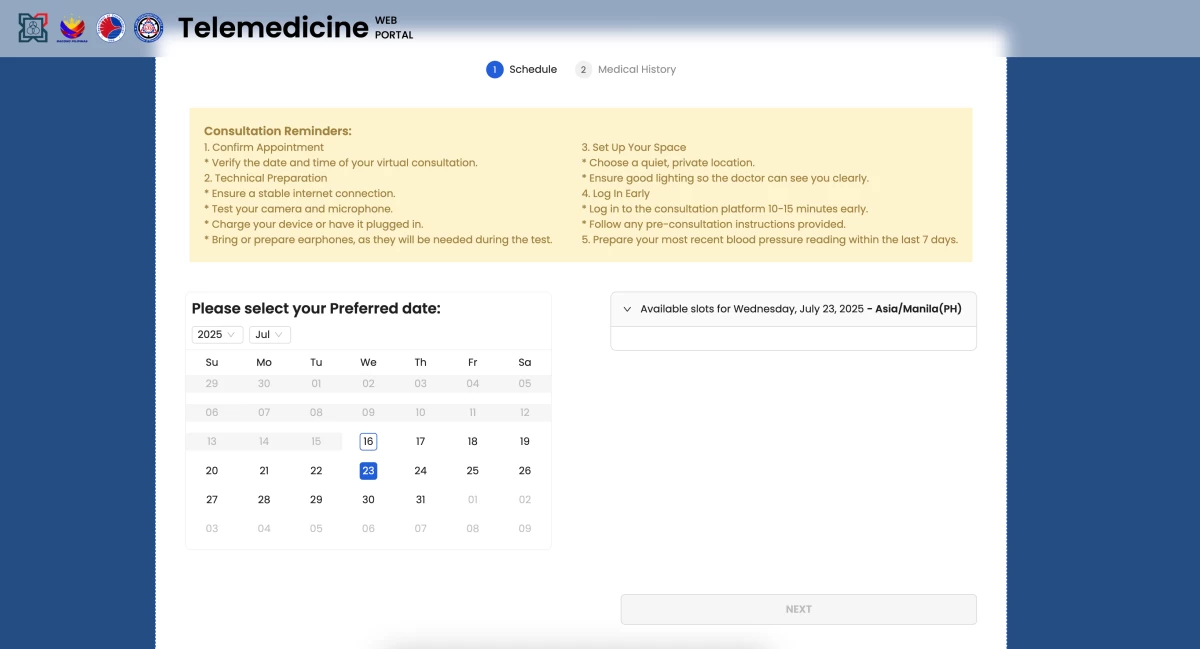This screenshot has width=1200, height=649.
Task: Select July 16 on the calendar
Action: tap(368, 441)
